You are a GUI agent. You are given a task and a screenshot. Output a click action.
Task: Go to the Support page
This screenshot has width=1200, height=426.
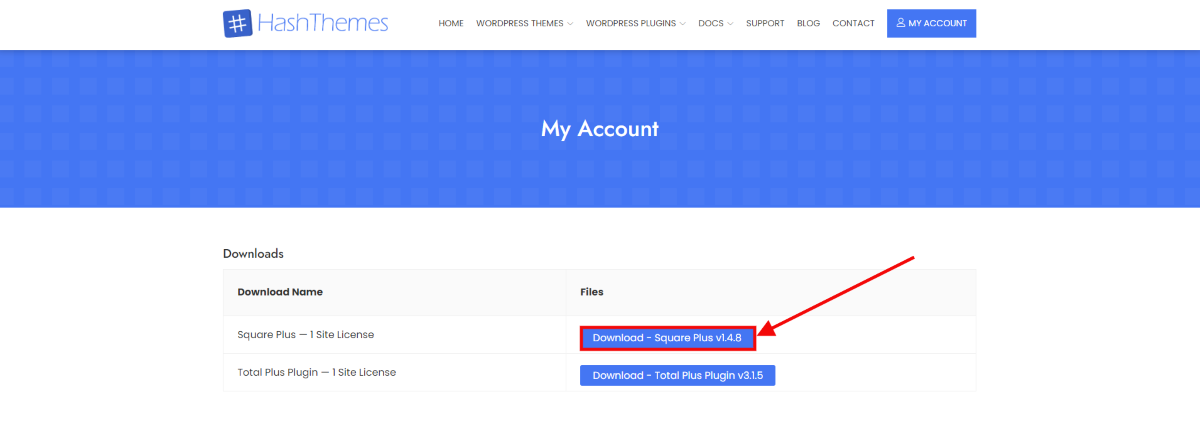tap(765, 23)
